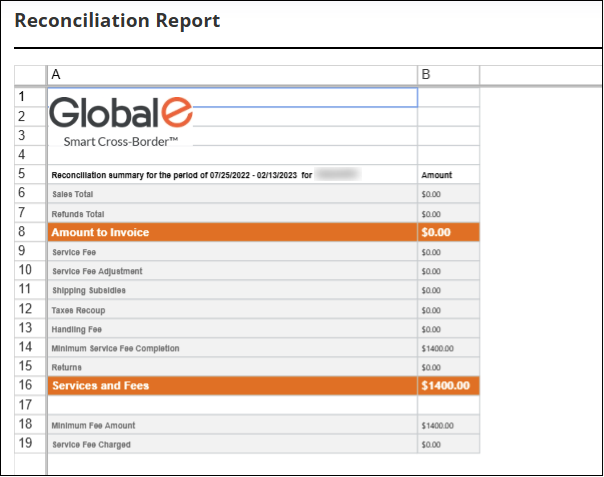The width and height of the screenshot is (604, 477).
Task: Select the orange Amount to Invoice cell
Action: [x=232, y=232]
